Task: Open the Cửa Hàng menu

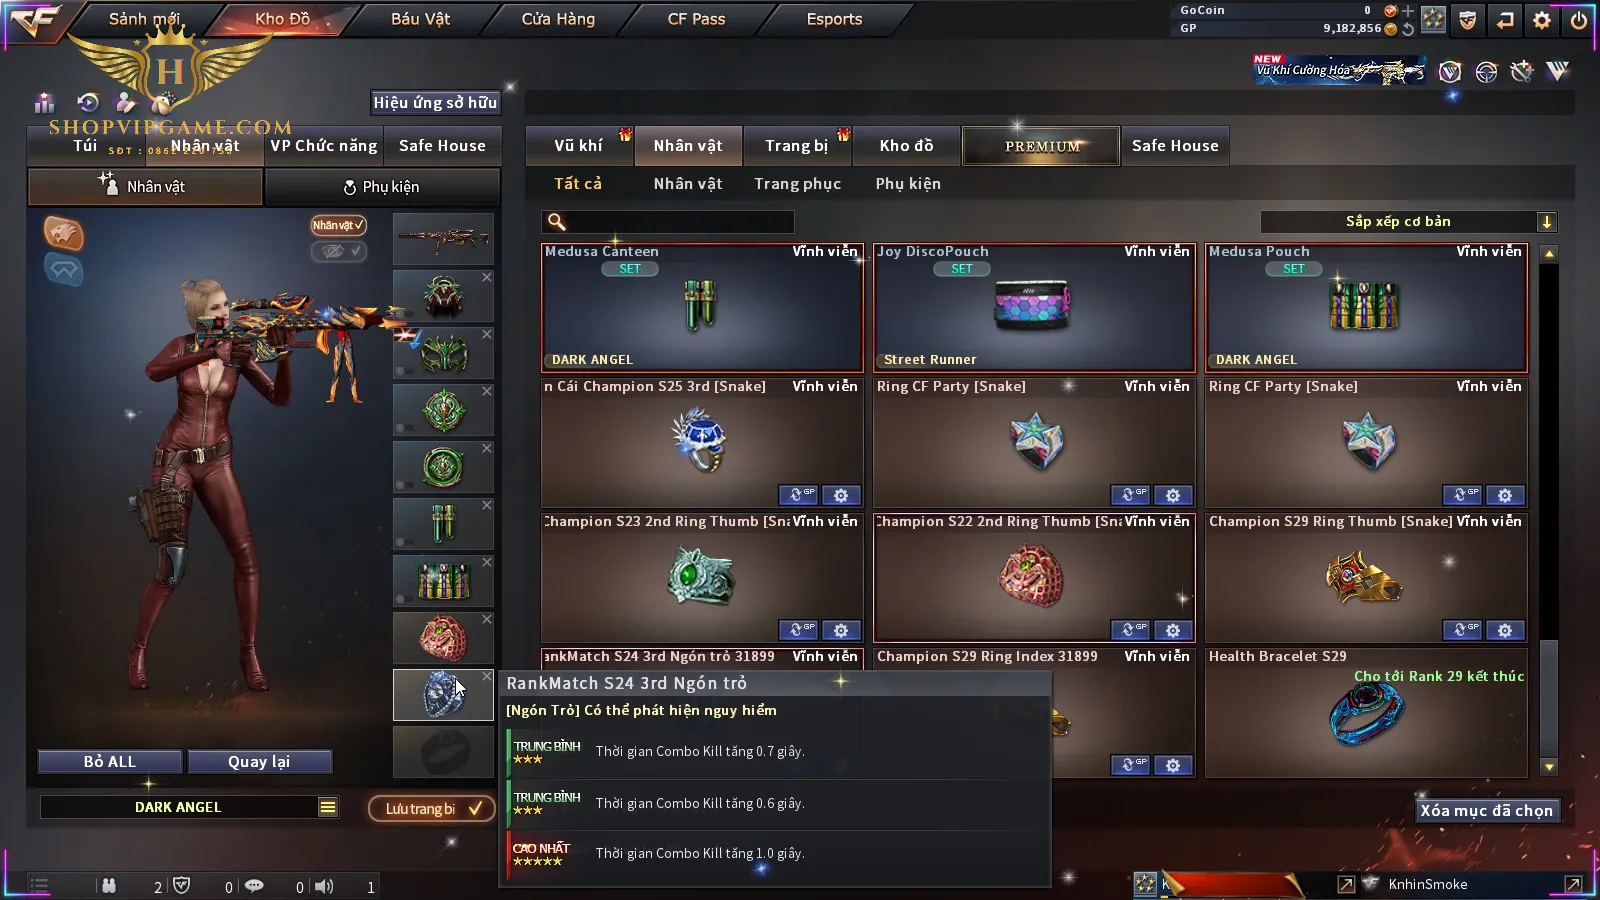Action: click(558, 19)
